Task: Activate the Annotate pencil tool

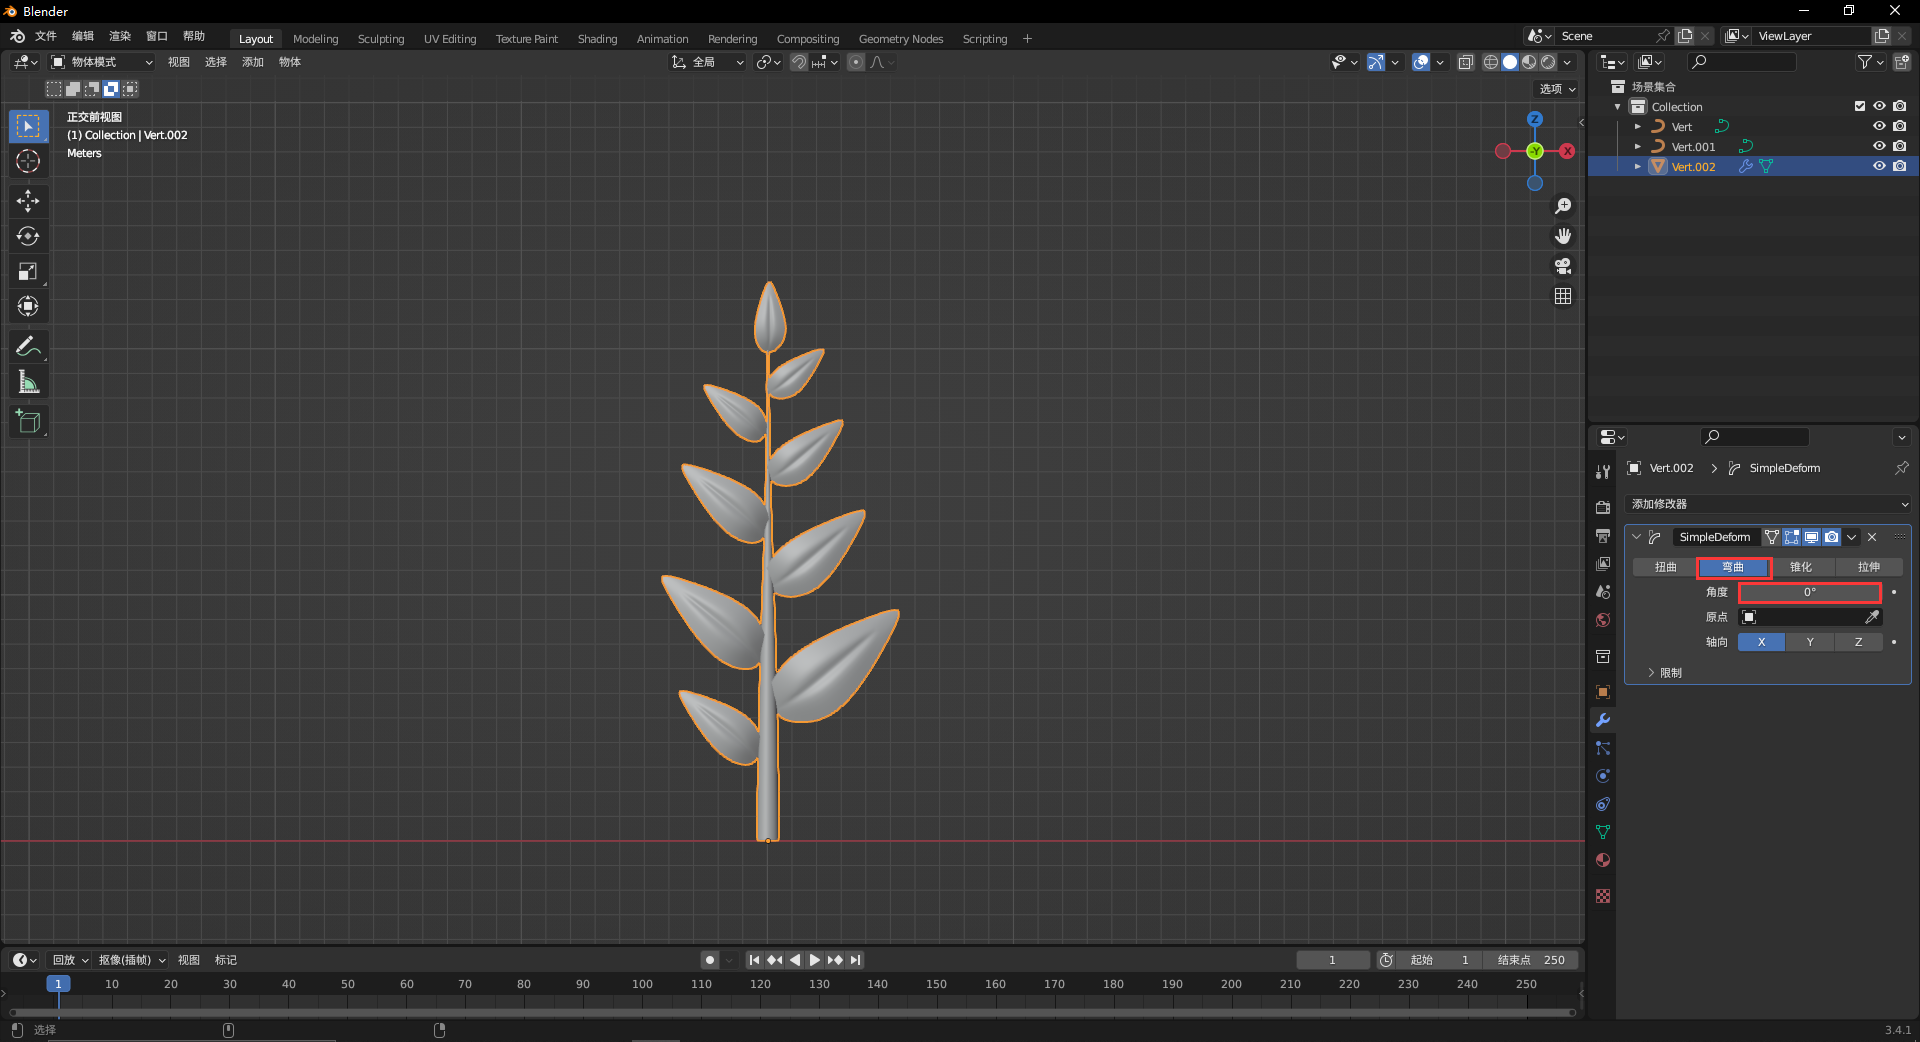Action: pos(28,347)
